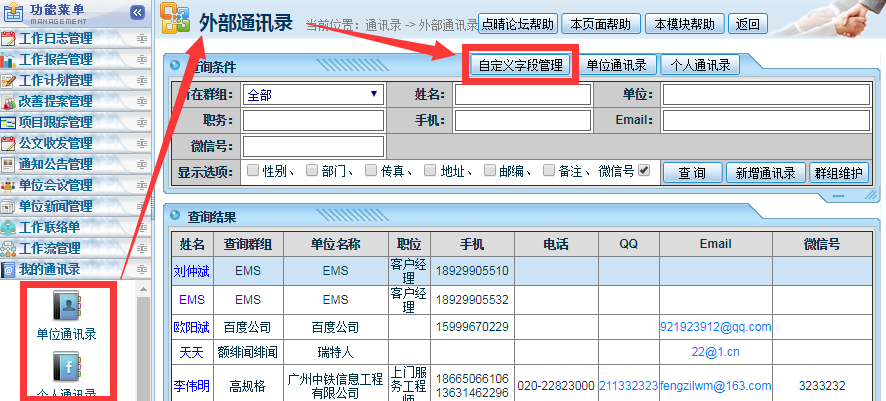
Task: Uncheck the 微信号 display option checkbox
Action: tap(644, 170)
